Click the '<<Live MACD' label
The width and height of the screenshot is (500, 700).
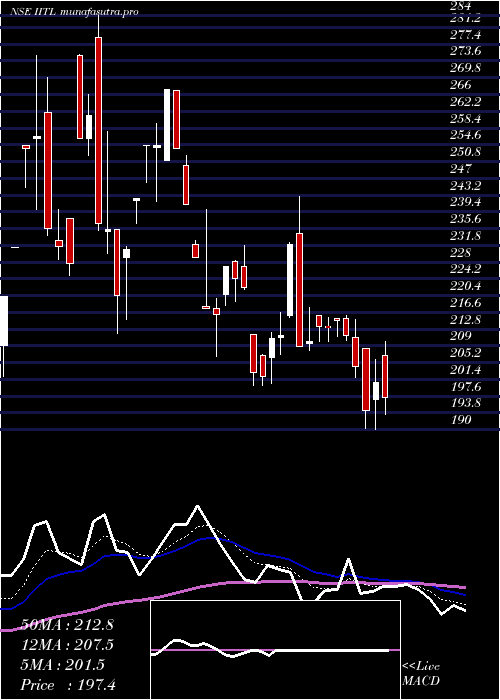pyautogui.click(x=421, y=674)
